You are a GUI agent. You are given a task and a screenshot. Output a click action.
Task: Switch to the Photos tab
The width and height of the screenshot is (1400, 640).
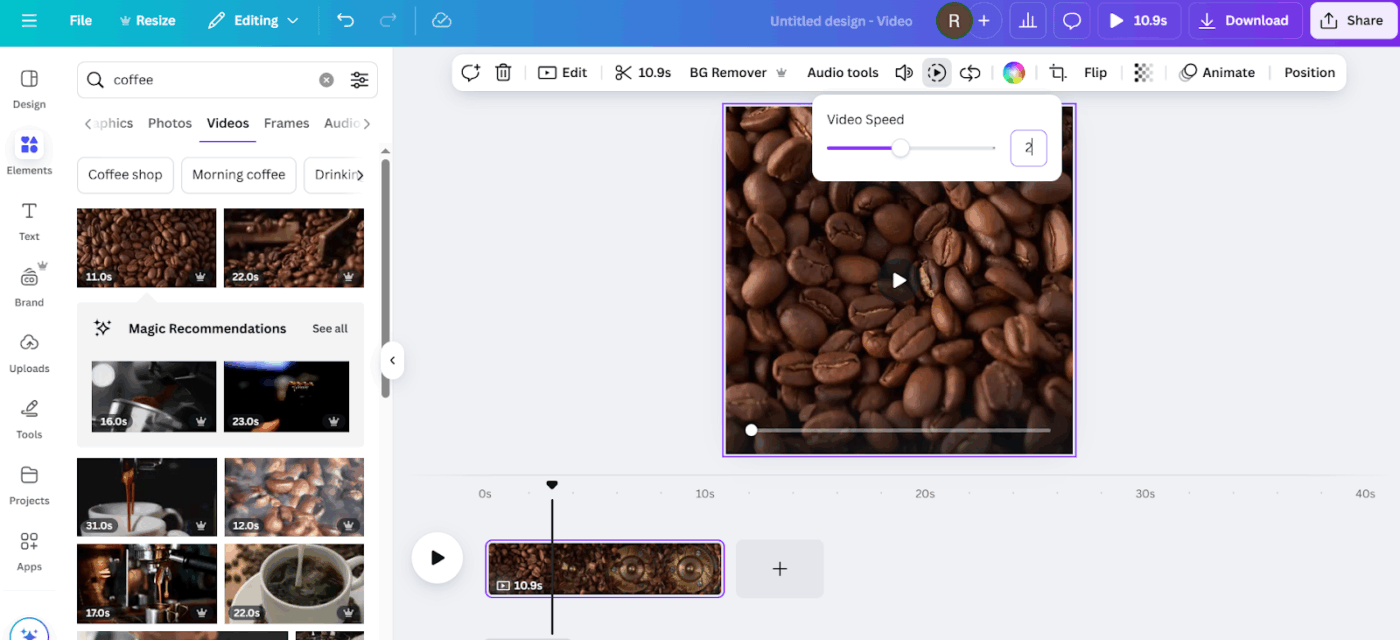[169, 122]
